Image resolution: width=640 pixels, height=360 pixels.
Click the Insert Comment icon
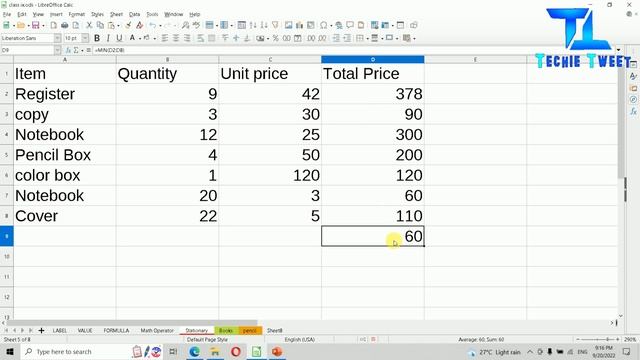click(350, 25)
